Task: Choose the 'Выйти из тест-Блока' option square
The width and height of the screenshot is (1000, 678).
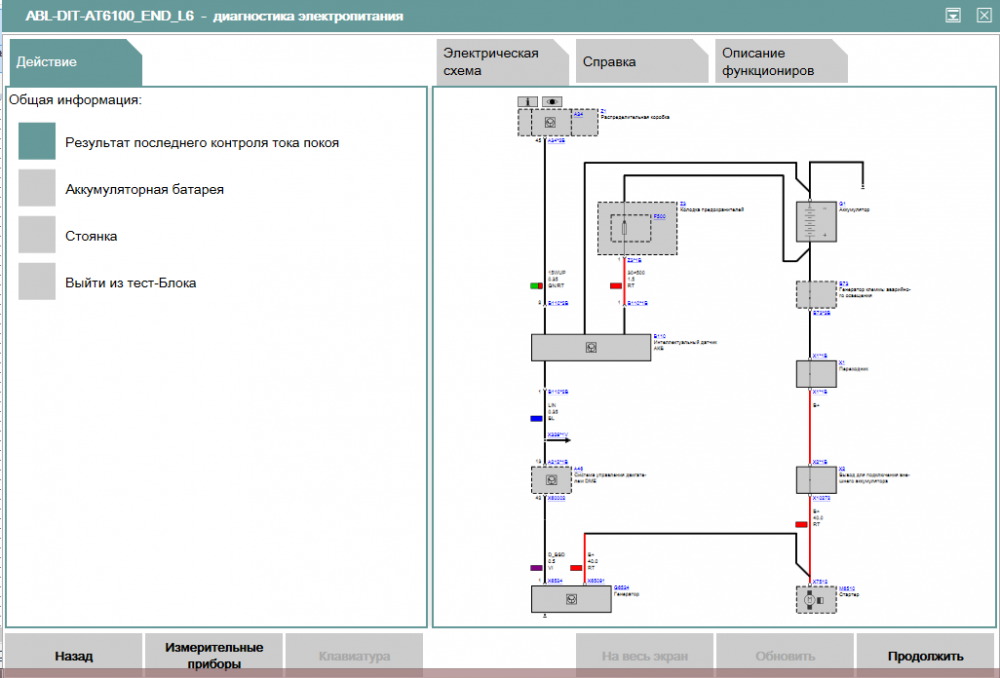Action: point(37,282)
